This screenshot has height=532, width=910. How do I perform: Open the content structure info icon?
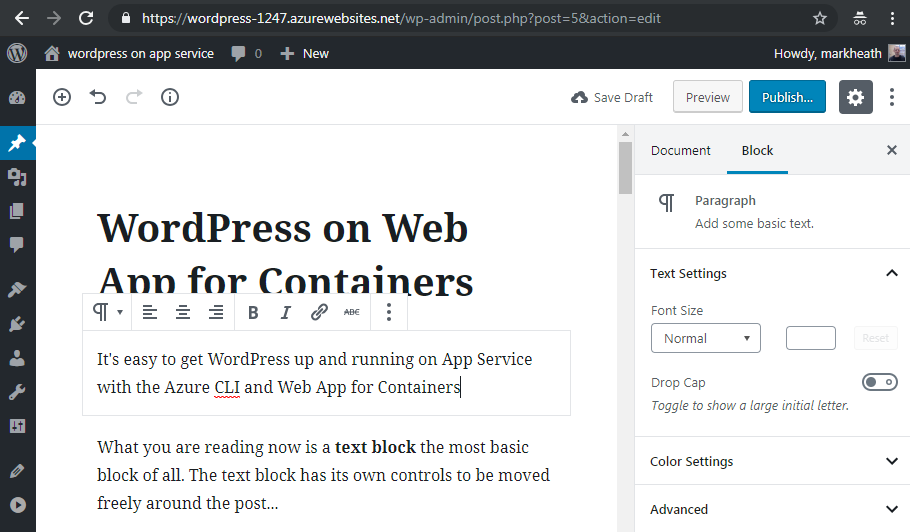click(x=170, y=97)
